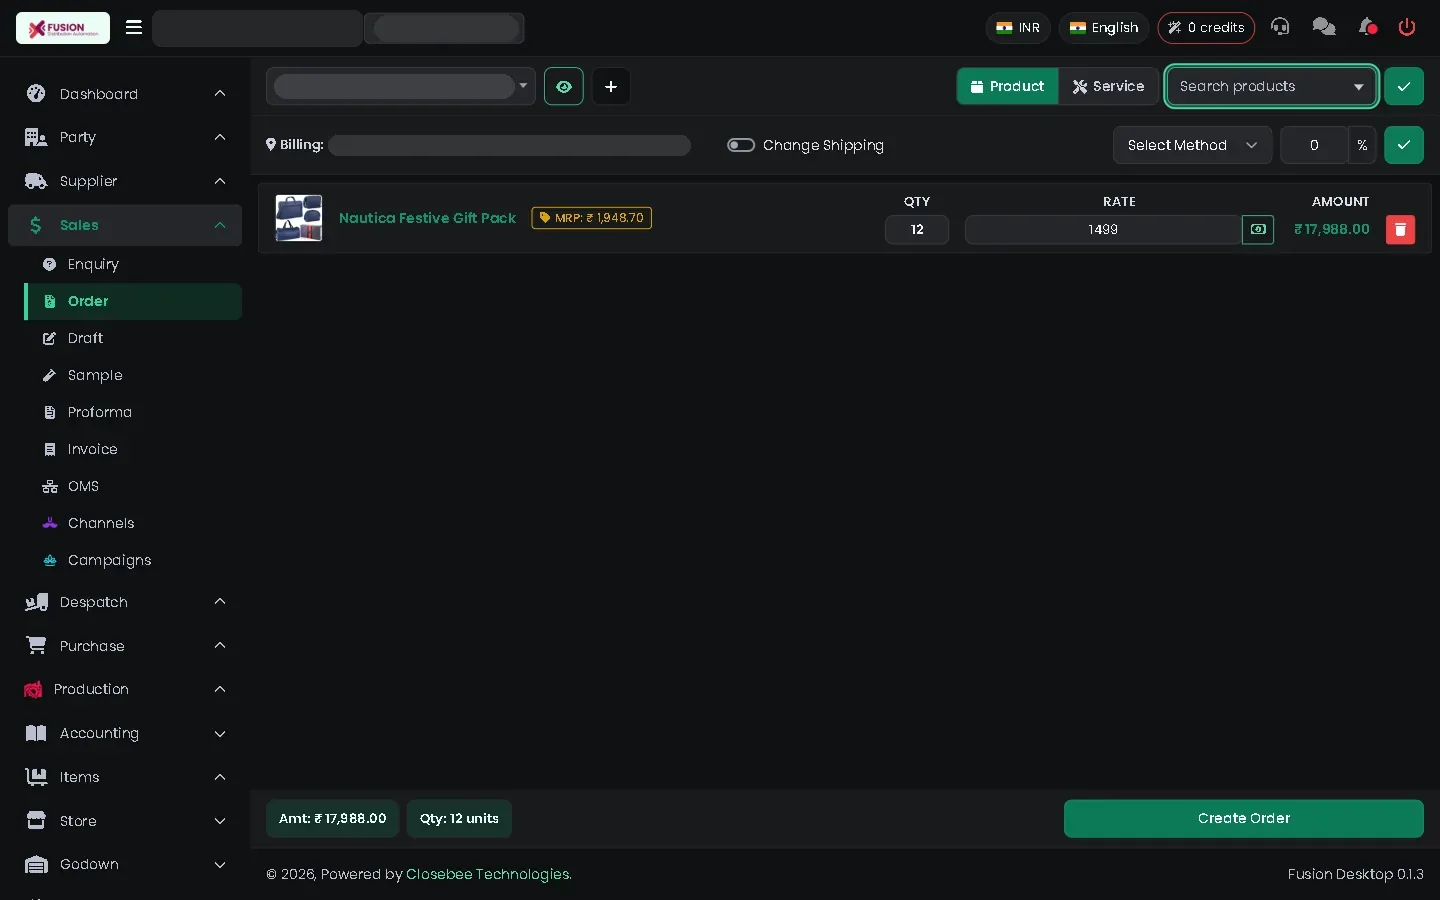Click the rate money icon button
Screen dimensions: 1440x900
(1258, 230)
